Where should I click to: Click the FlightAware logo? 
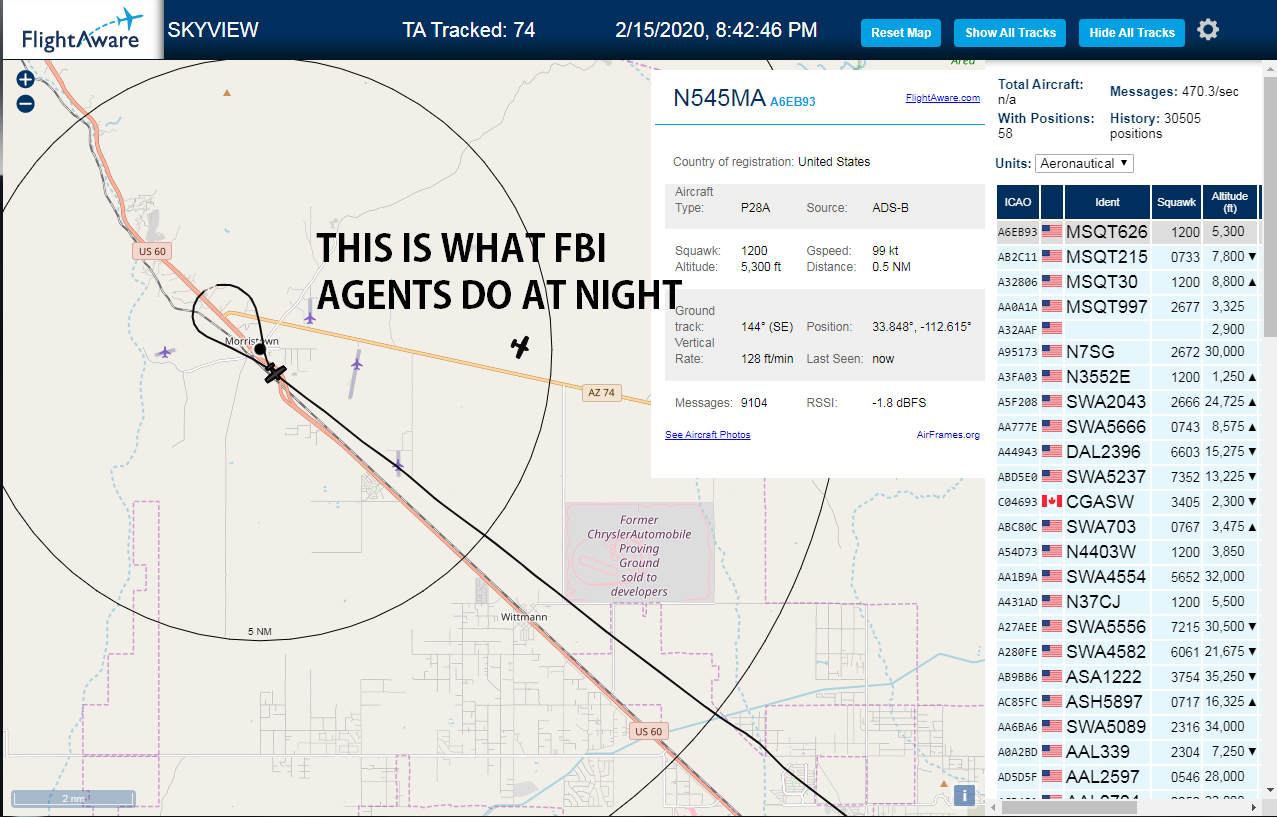pos(82,30)
